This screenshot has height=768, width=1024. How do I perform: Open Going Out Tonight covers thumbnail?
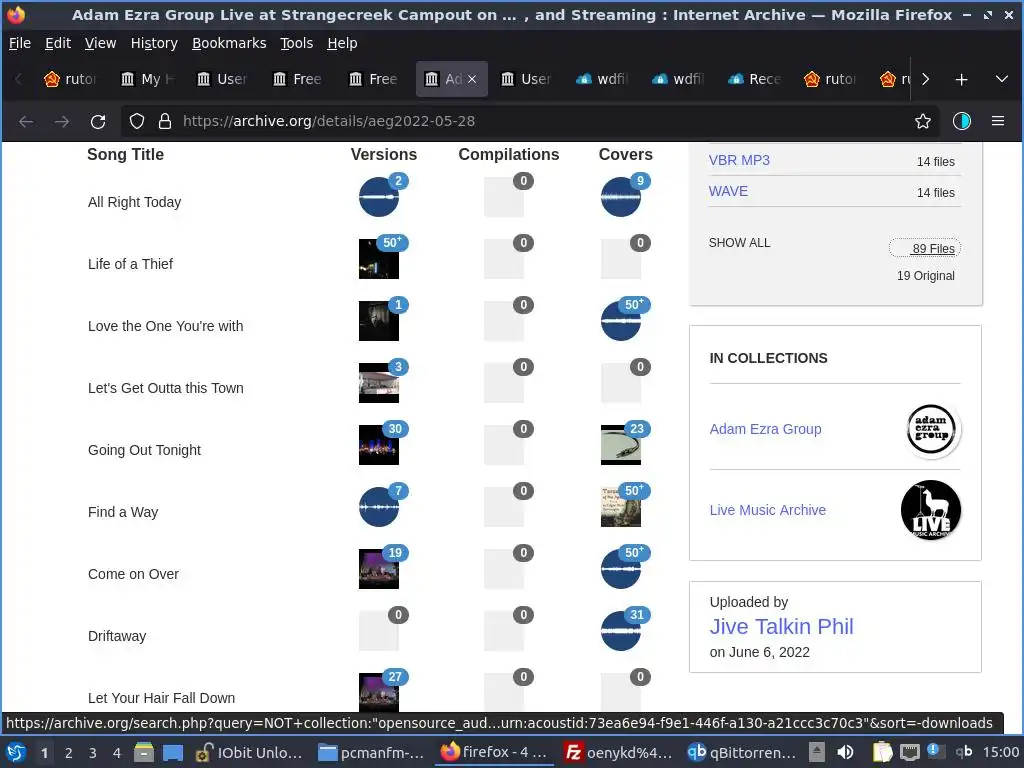click(620, 445)
